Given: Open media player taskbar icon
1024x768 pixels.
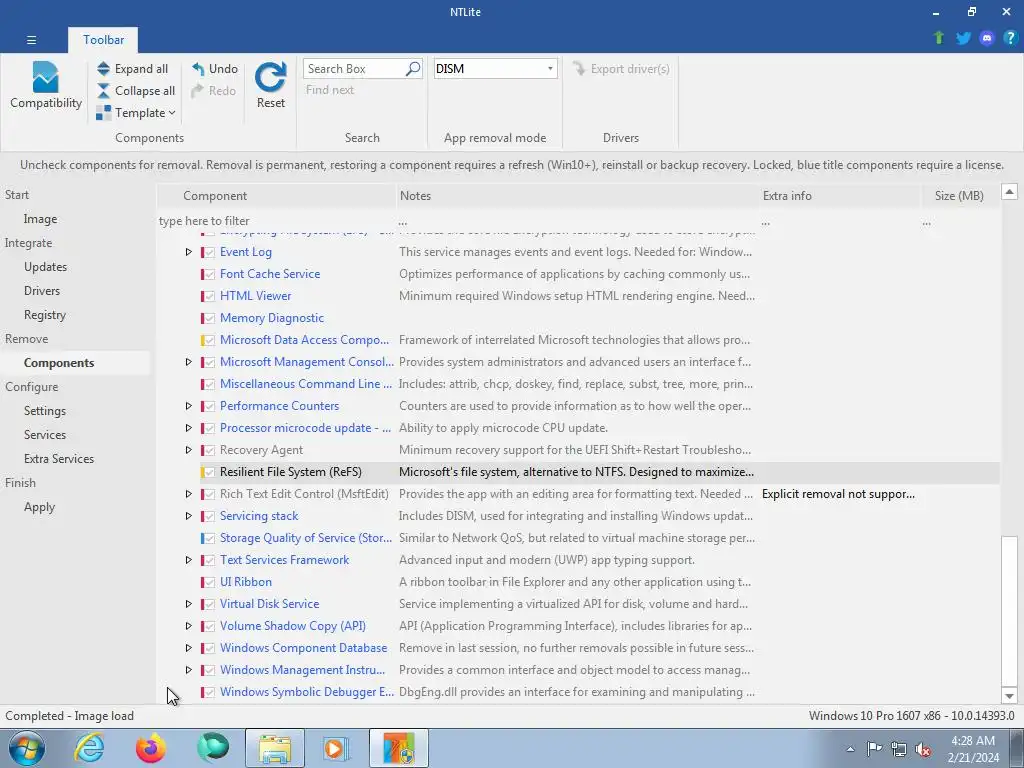Looking at the screenshot, I should point(337,748).
